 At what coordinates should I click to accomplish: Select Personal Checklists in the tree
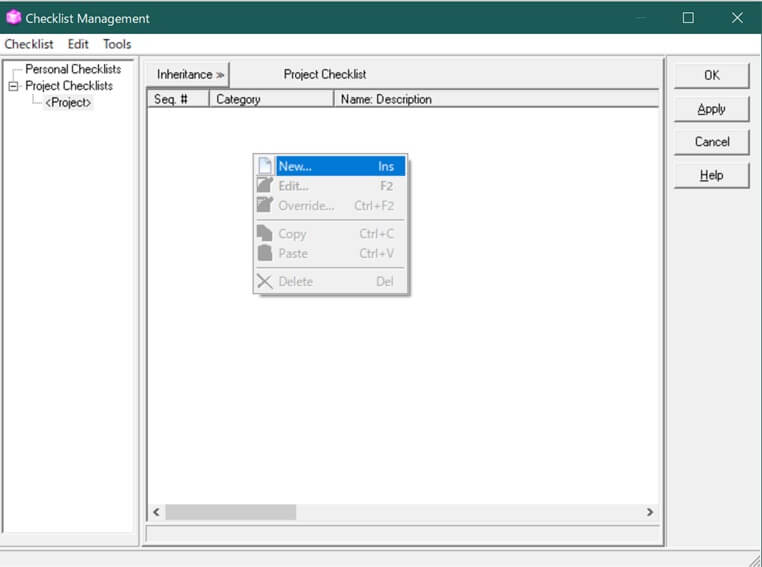click(x=73, y=69)
